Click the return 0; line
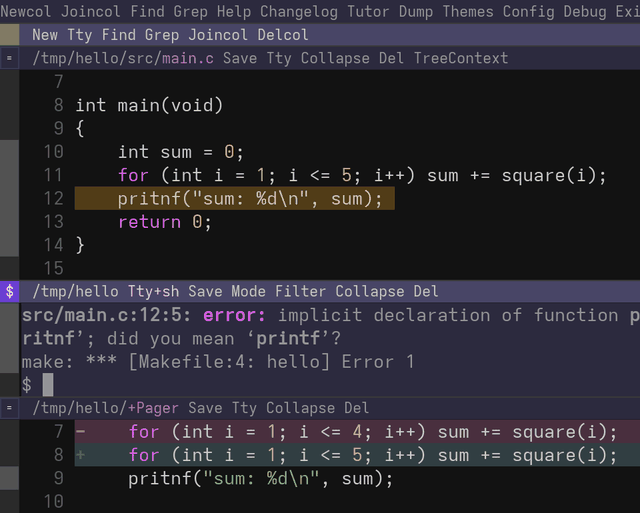640x513 pixels. point(165,222)
